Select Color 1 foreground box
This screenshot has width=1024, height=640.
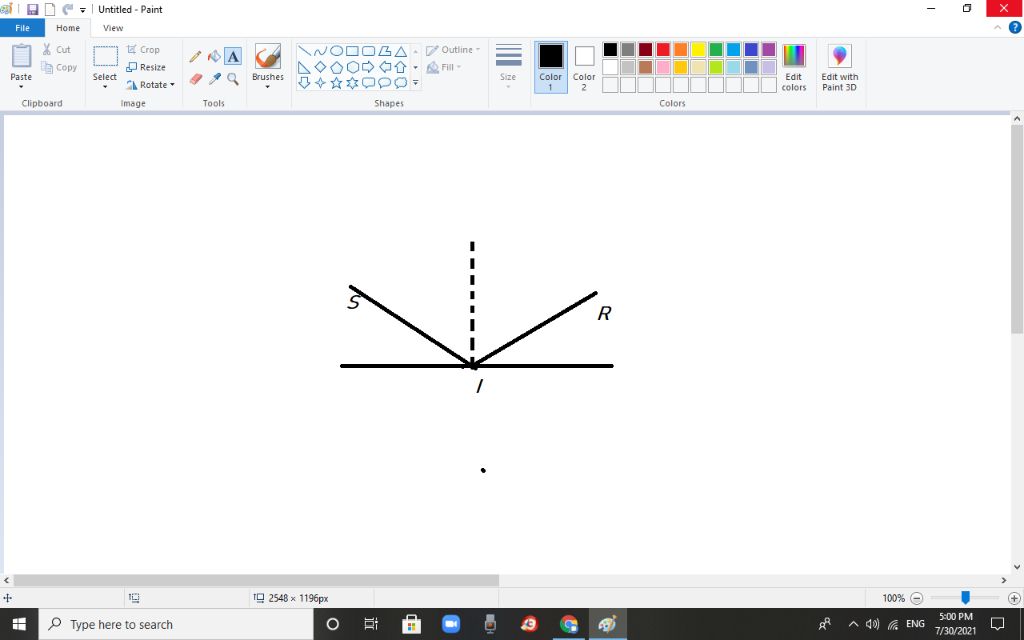[x=551, y=67]
